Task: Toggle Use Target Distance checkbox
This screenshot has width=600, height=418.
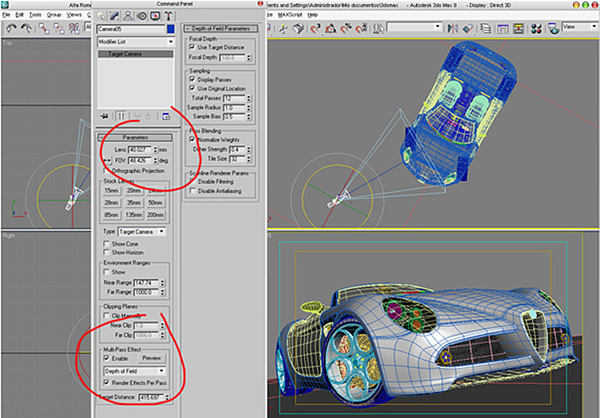Action: pos(192,47)
